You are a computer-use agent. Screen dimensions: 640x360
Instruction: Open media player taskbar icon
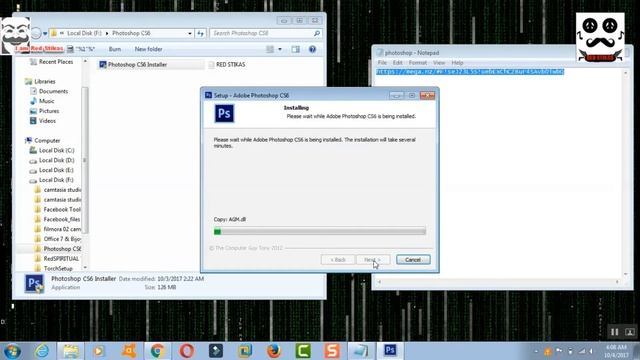98,351
